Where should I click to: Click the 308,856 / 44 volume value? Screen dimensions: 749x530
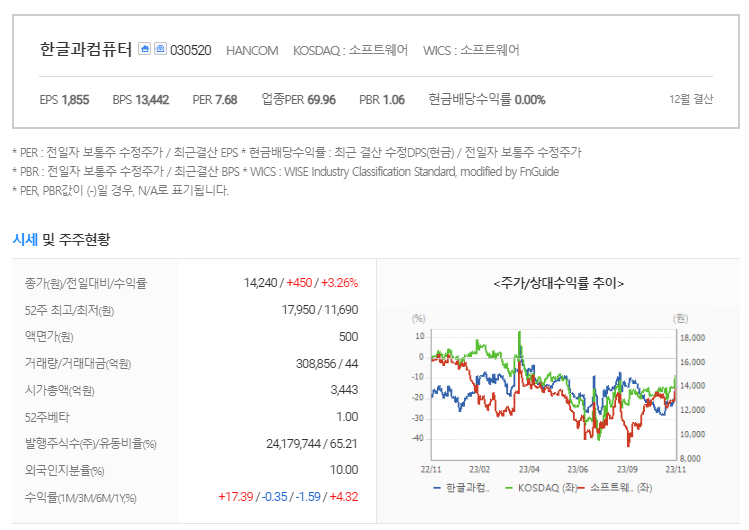[x=327, y=363]
